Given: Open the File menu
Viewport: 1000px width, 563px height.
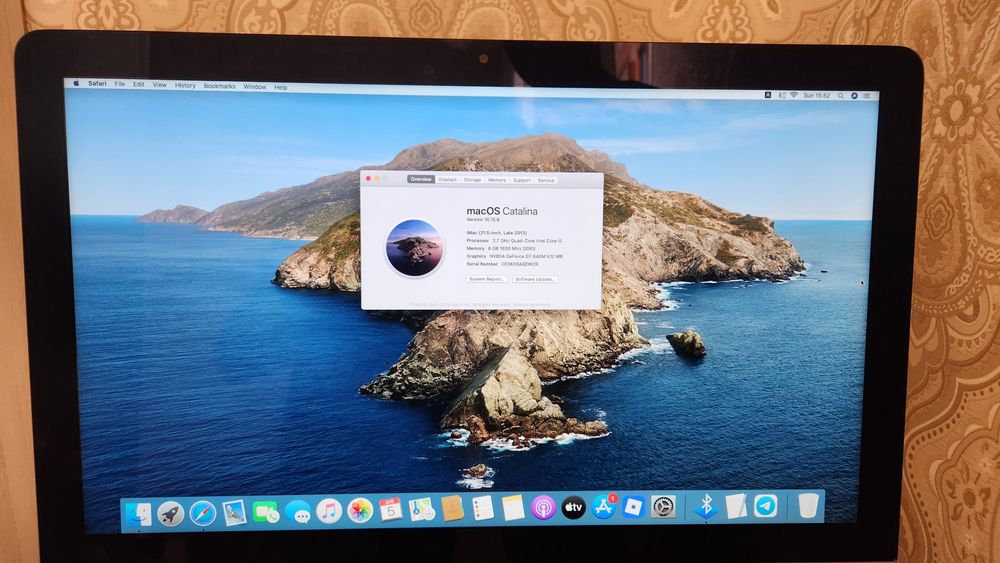Looking at the screenshot, I should point(119,84).
